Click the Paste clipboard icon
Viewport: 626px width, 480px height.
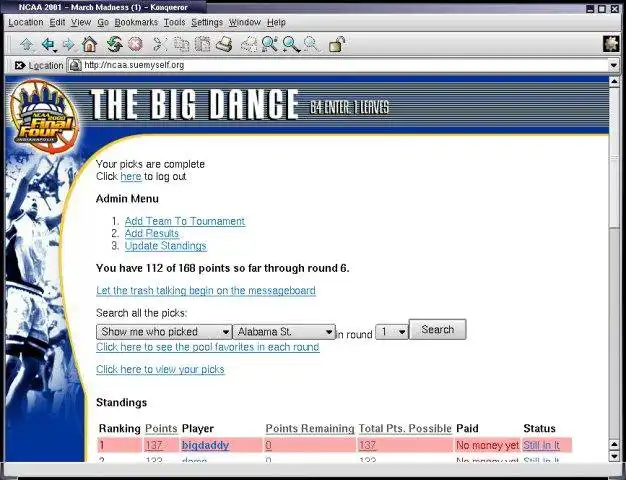tap(202, 44)
